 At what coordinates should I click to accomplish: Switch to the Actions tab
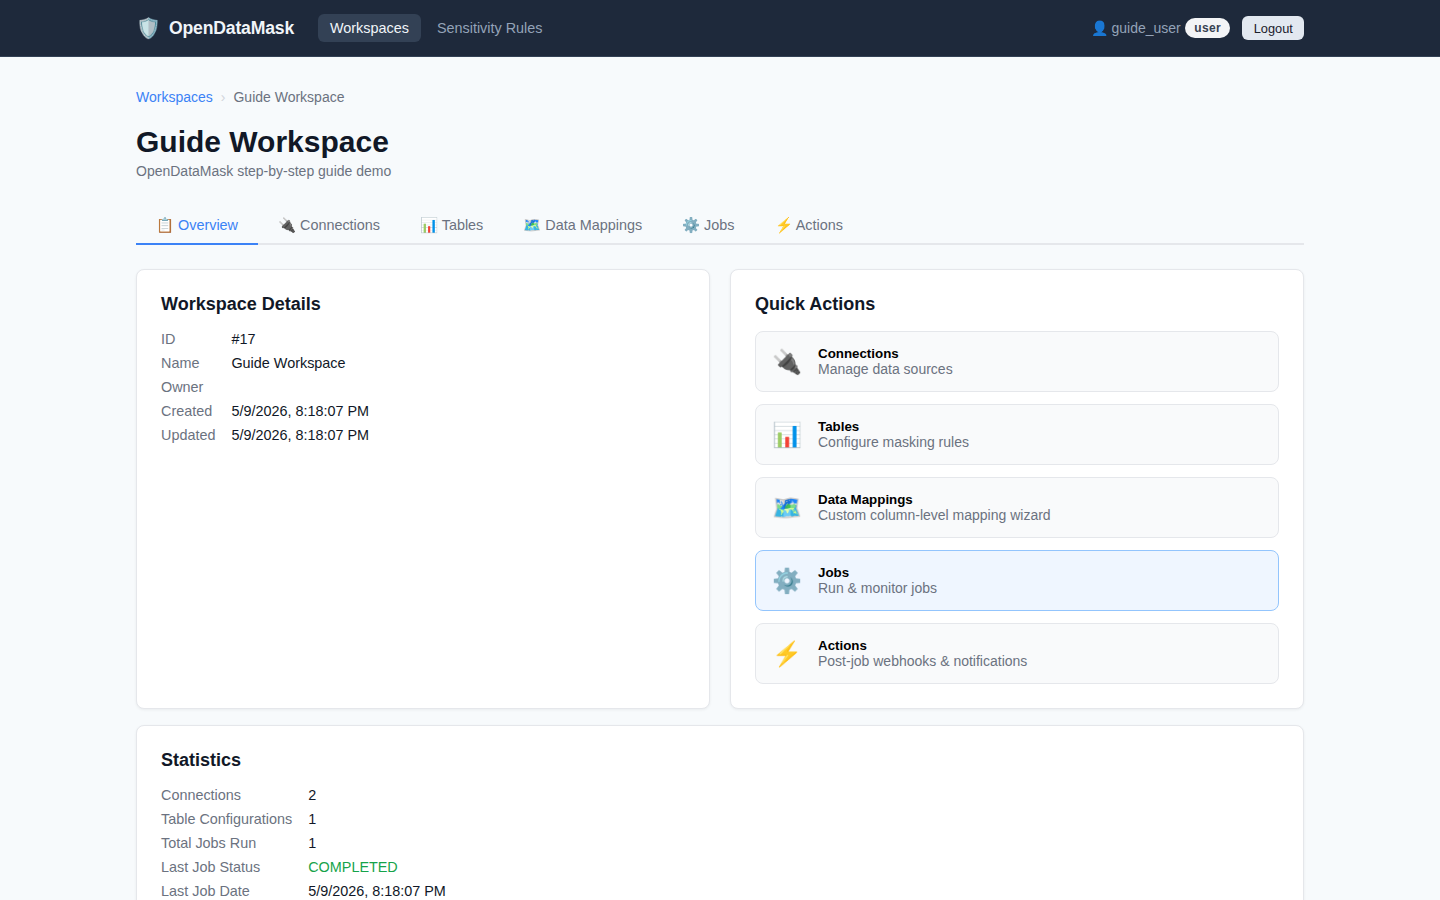[x=810, y=225]
